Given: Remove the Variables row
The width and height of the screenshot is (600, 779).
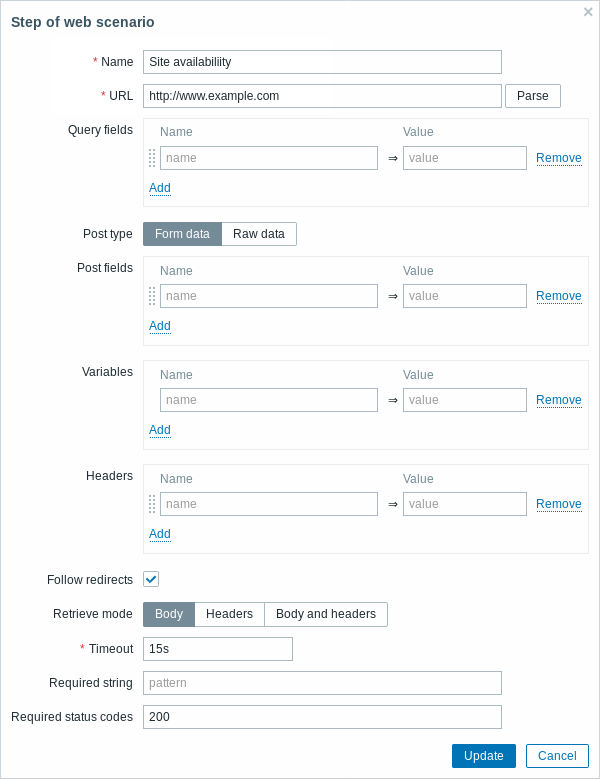Looking at the screenshot, I should [x=559, y=400].
